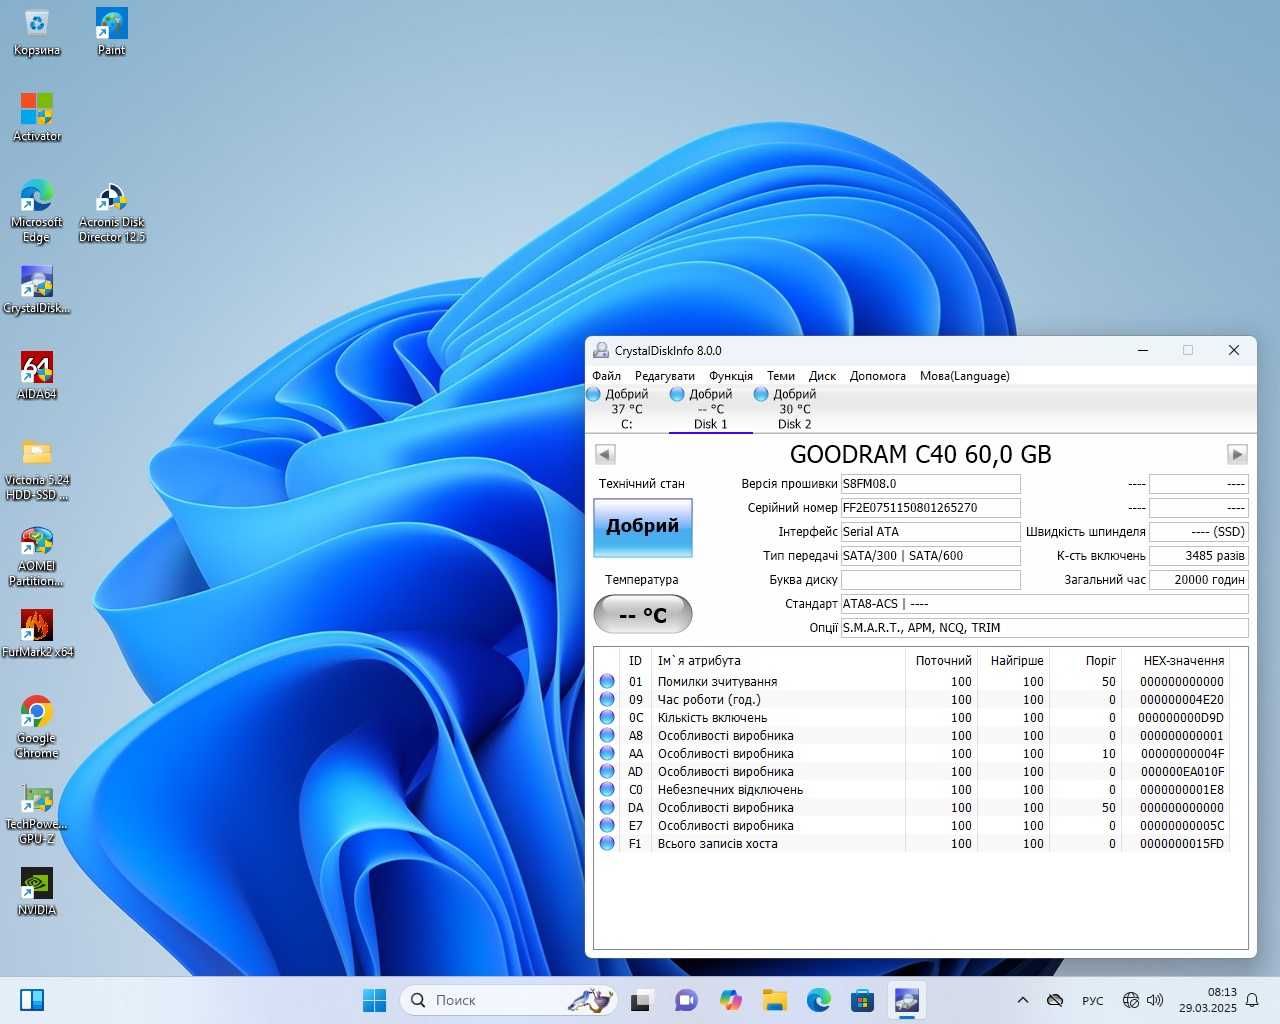Click the taskbar search box Поиск
The image size is (1280, 1024).
pyautogui.click(x=509, y=1000)
